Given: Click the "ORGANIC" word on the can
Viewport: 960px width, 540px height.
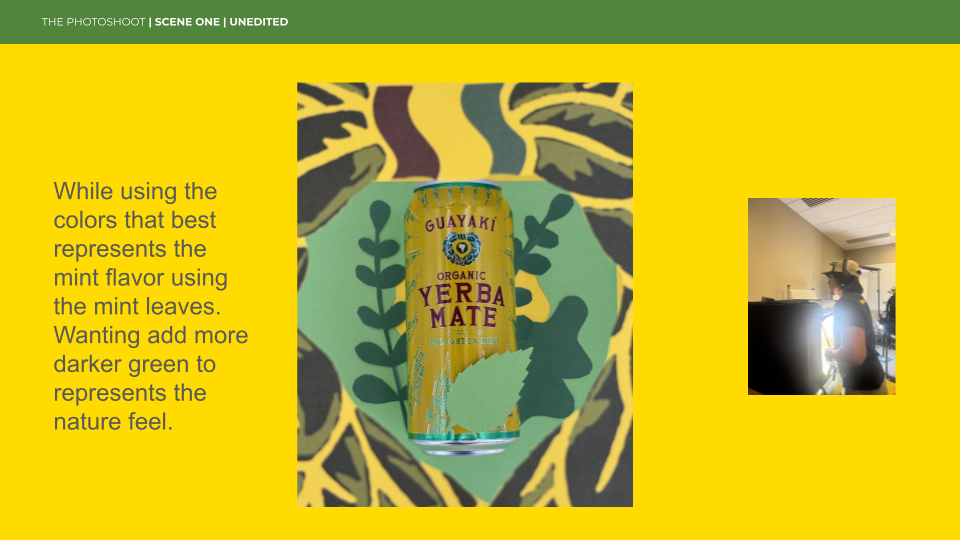Looking at the screenshot, I should click(461, 276).
